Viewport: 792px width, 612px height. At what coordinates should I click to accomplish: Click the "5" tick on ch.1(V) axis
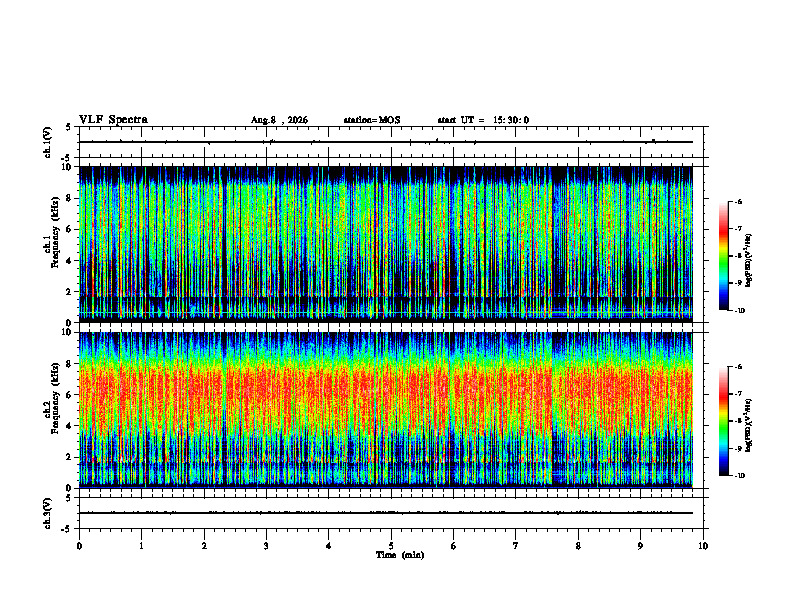pos(69,127)
